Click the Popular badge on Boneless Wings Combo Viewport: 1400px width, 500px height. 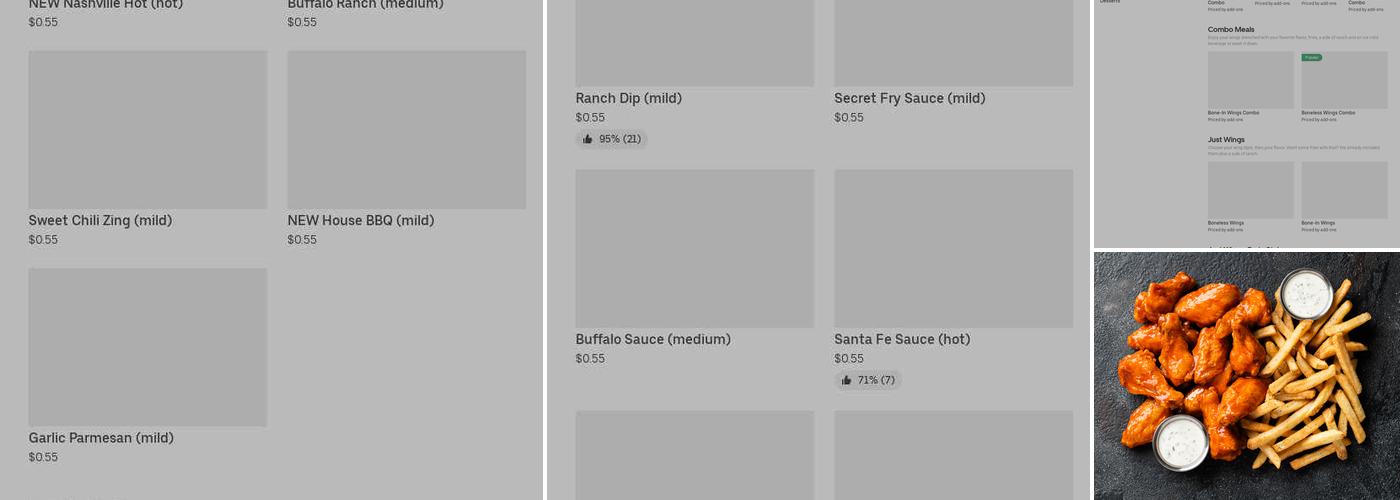tap(1312, 58)
